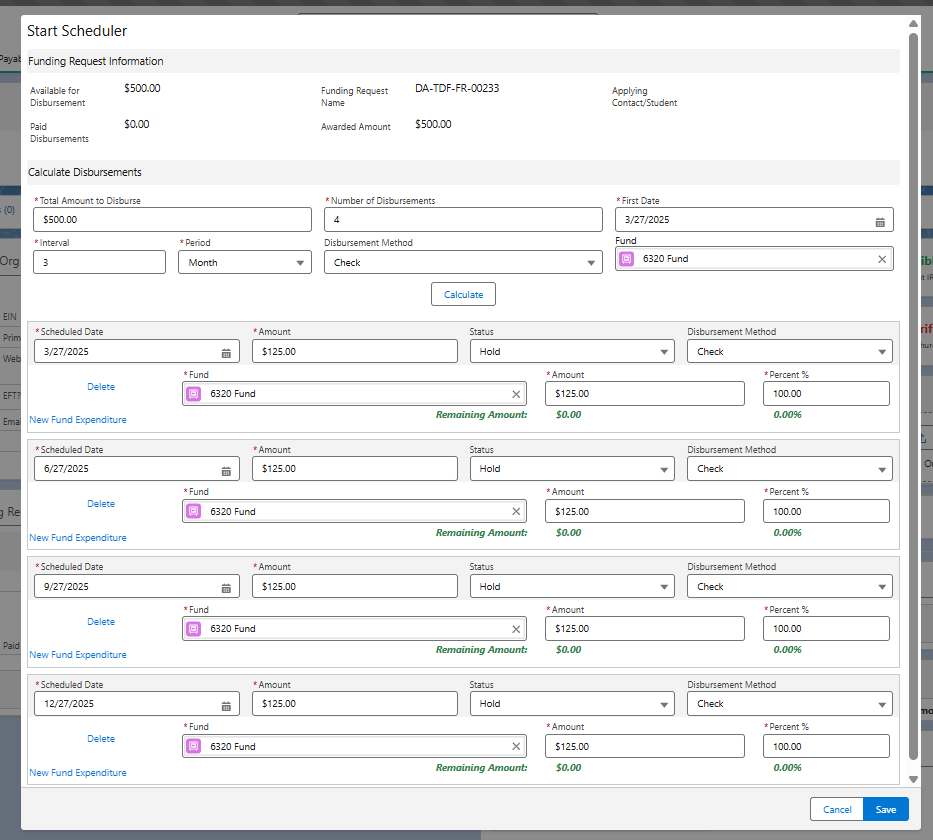The height and width of the screenshot is (840, 933).
Task: Click the Calculate button
Action: [x=463, y=294]
